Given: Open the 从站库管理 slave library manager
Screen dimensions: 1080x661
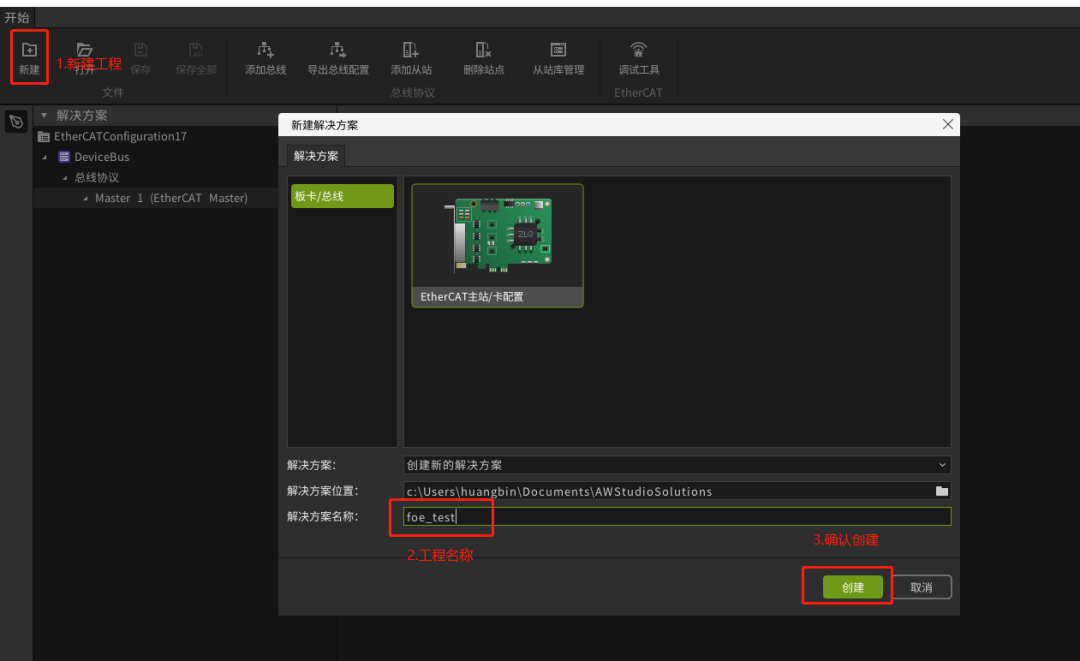Looking at the screenshot, I should pyautogui.click(x=558, y=51).
